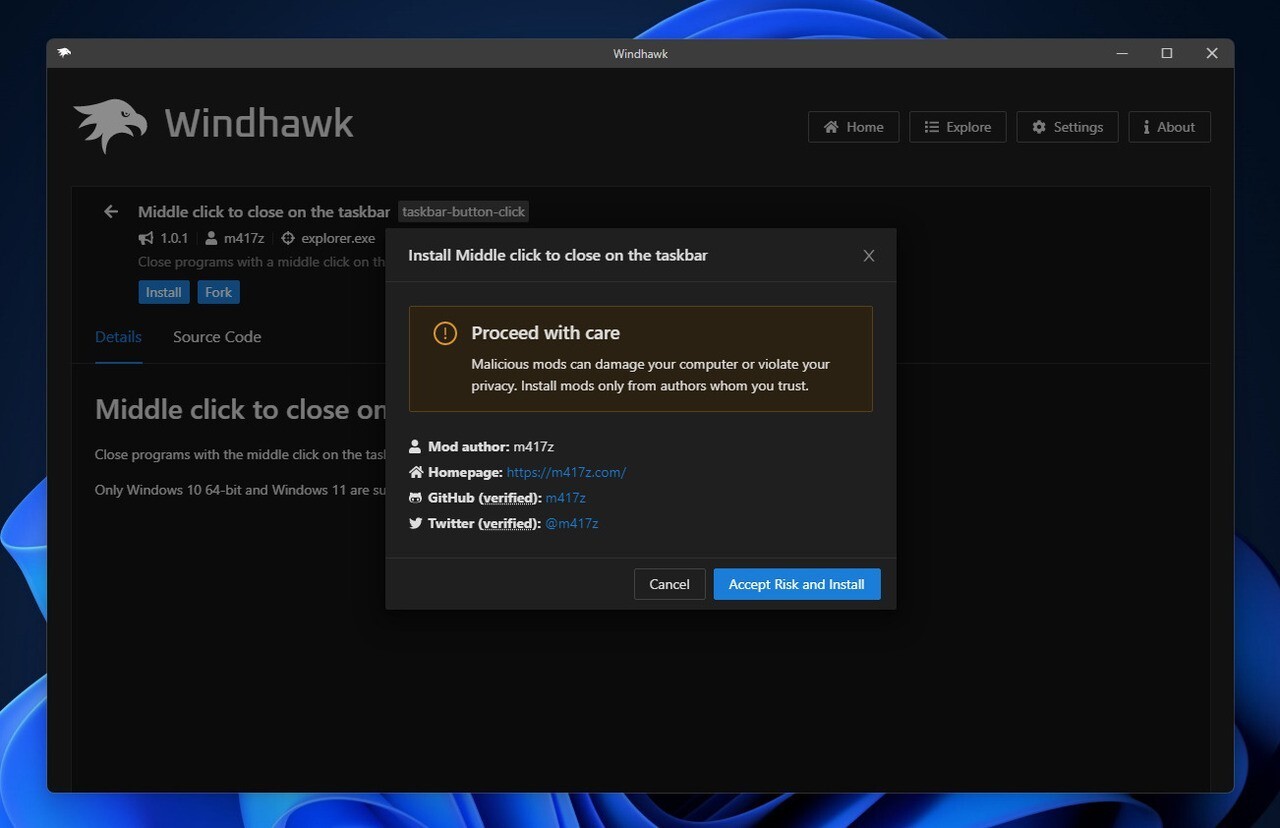The width and height of the screenshot is (1280, 828).
Task: Follow the @m417z Twitter link
Action: pos(572,523)
